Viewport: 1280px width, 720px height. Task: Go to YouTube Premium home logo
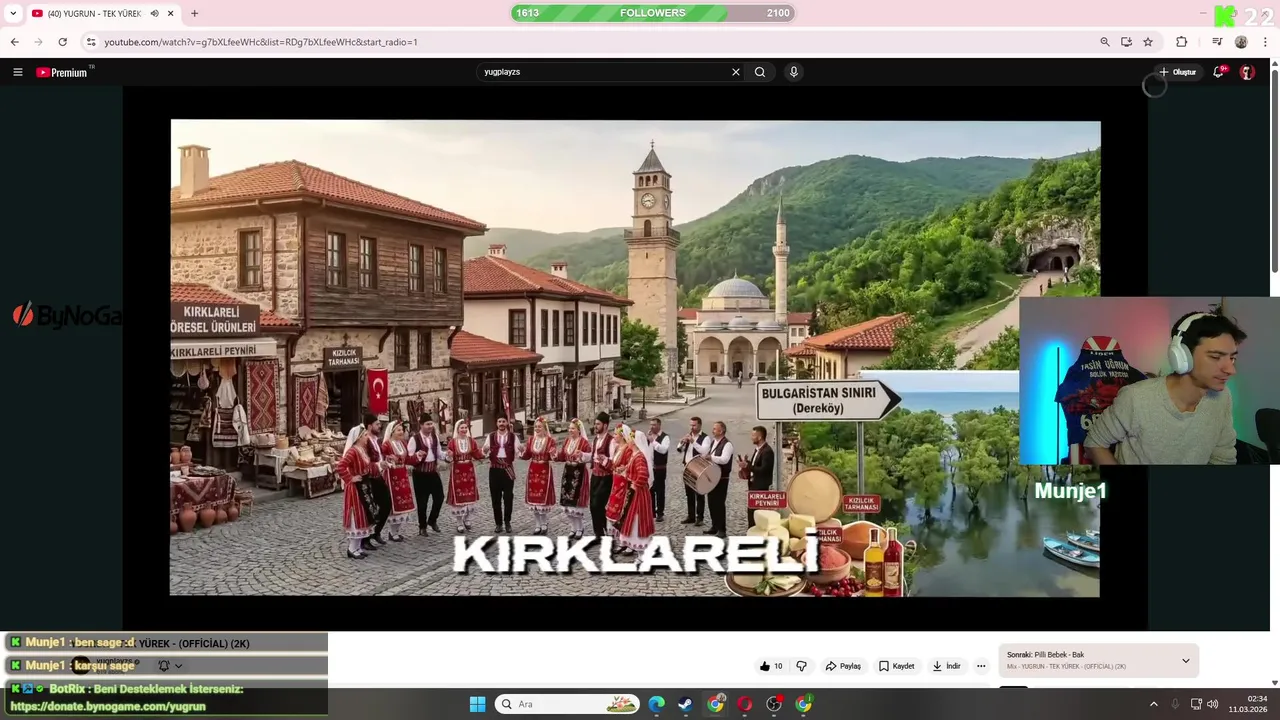pos(62,72)
